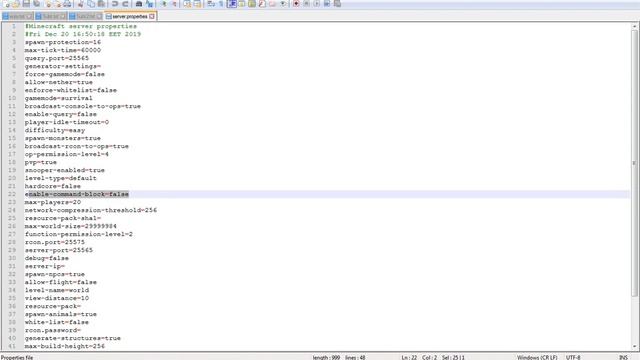Click the 'Ln : 22' status entry
The height and width of the screenshot is (360, 640).
(409, 357)
